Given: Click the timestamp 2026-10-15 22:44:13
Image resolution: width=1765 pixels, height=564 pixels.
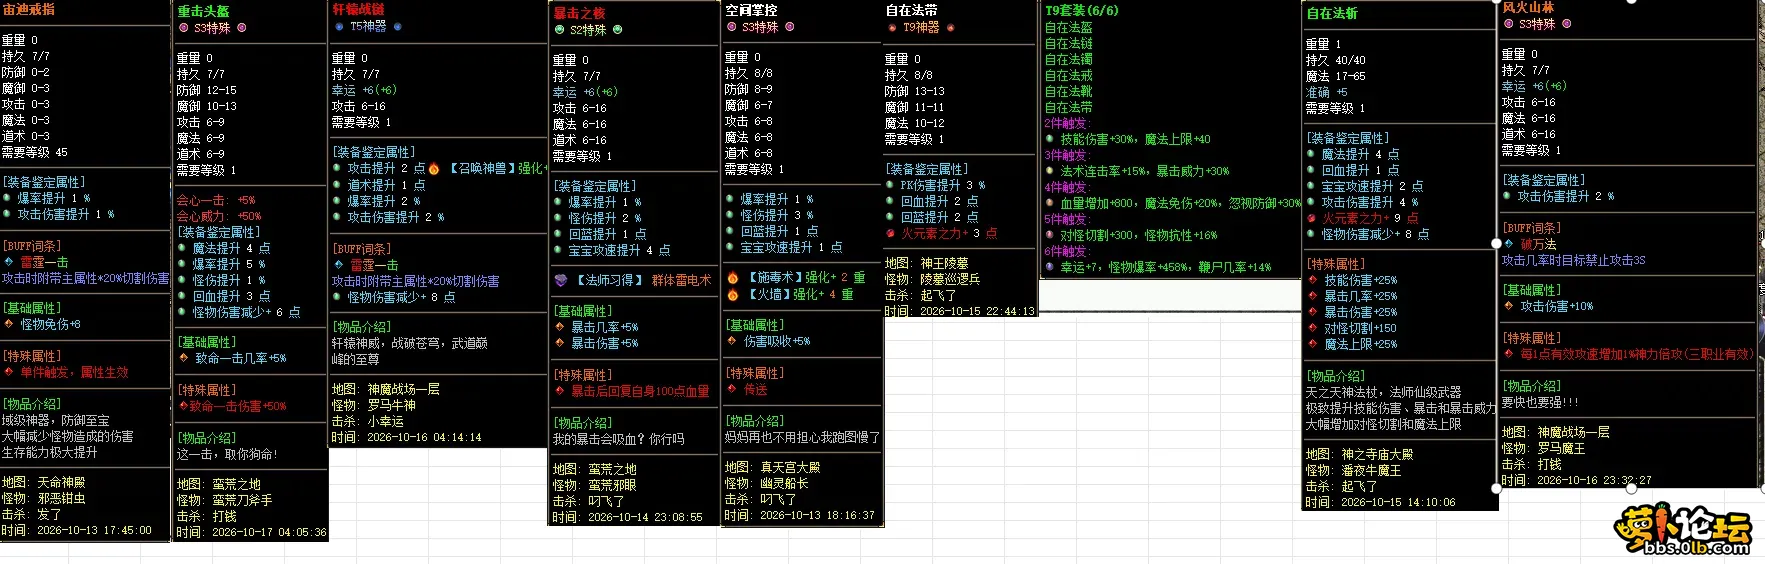Looking at the screenshot, I should [977, 311].
